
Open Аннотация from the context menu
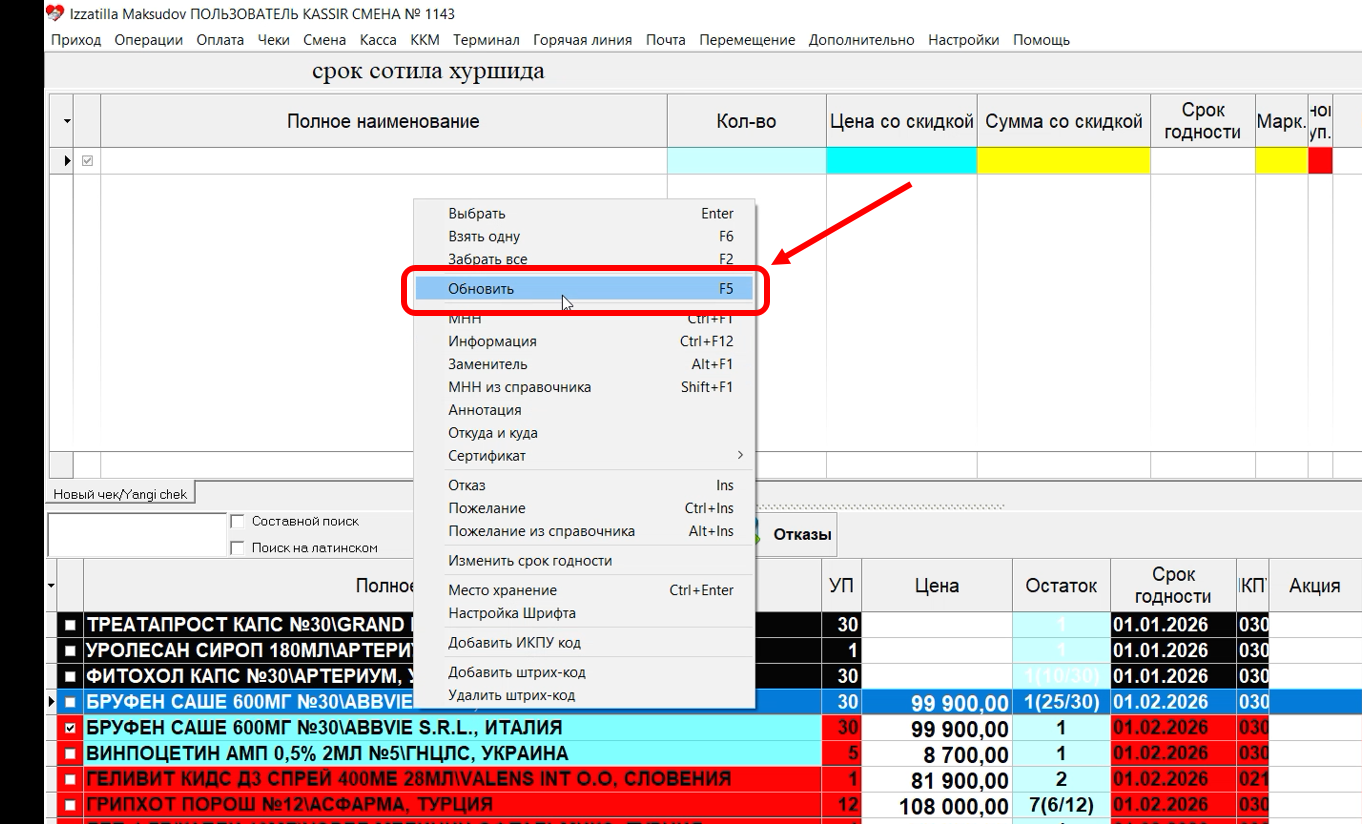pos(584,410)
